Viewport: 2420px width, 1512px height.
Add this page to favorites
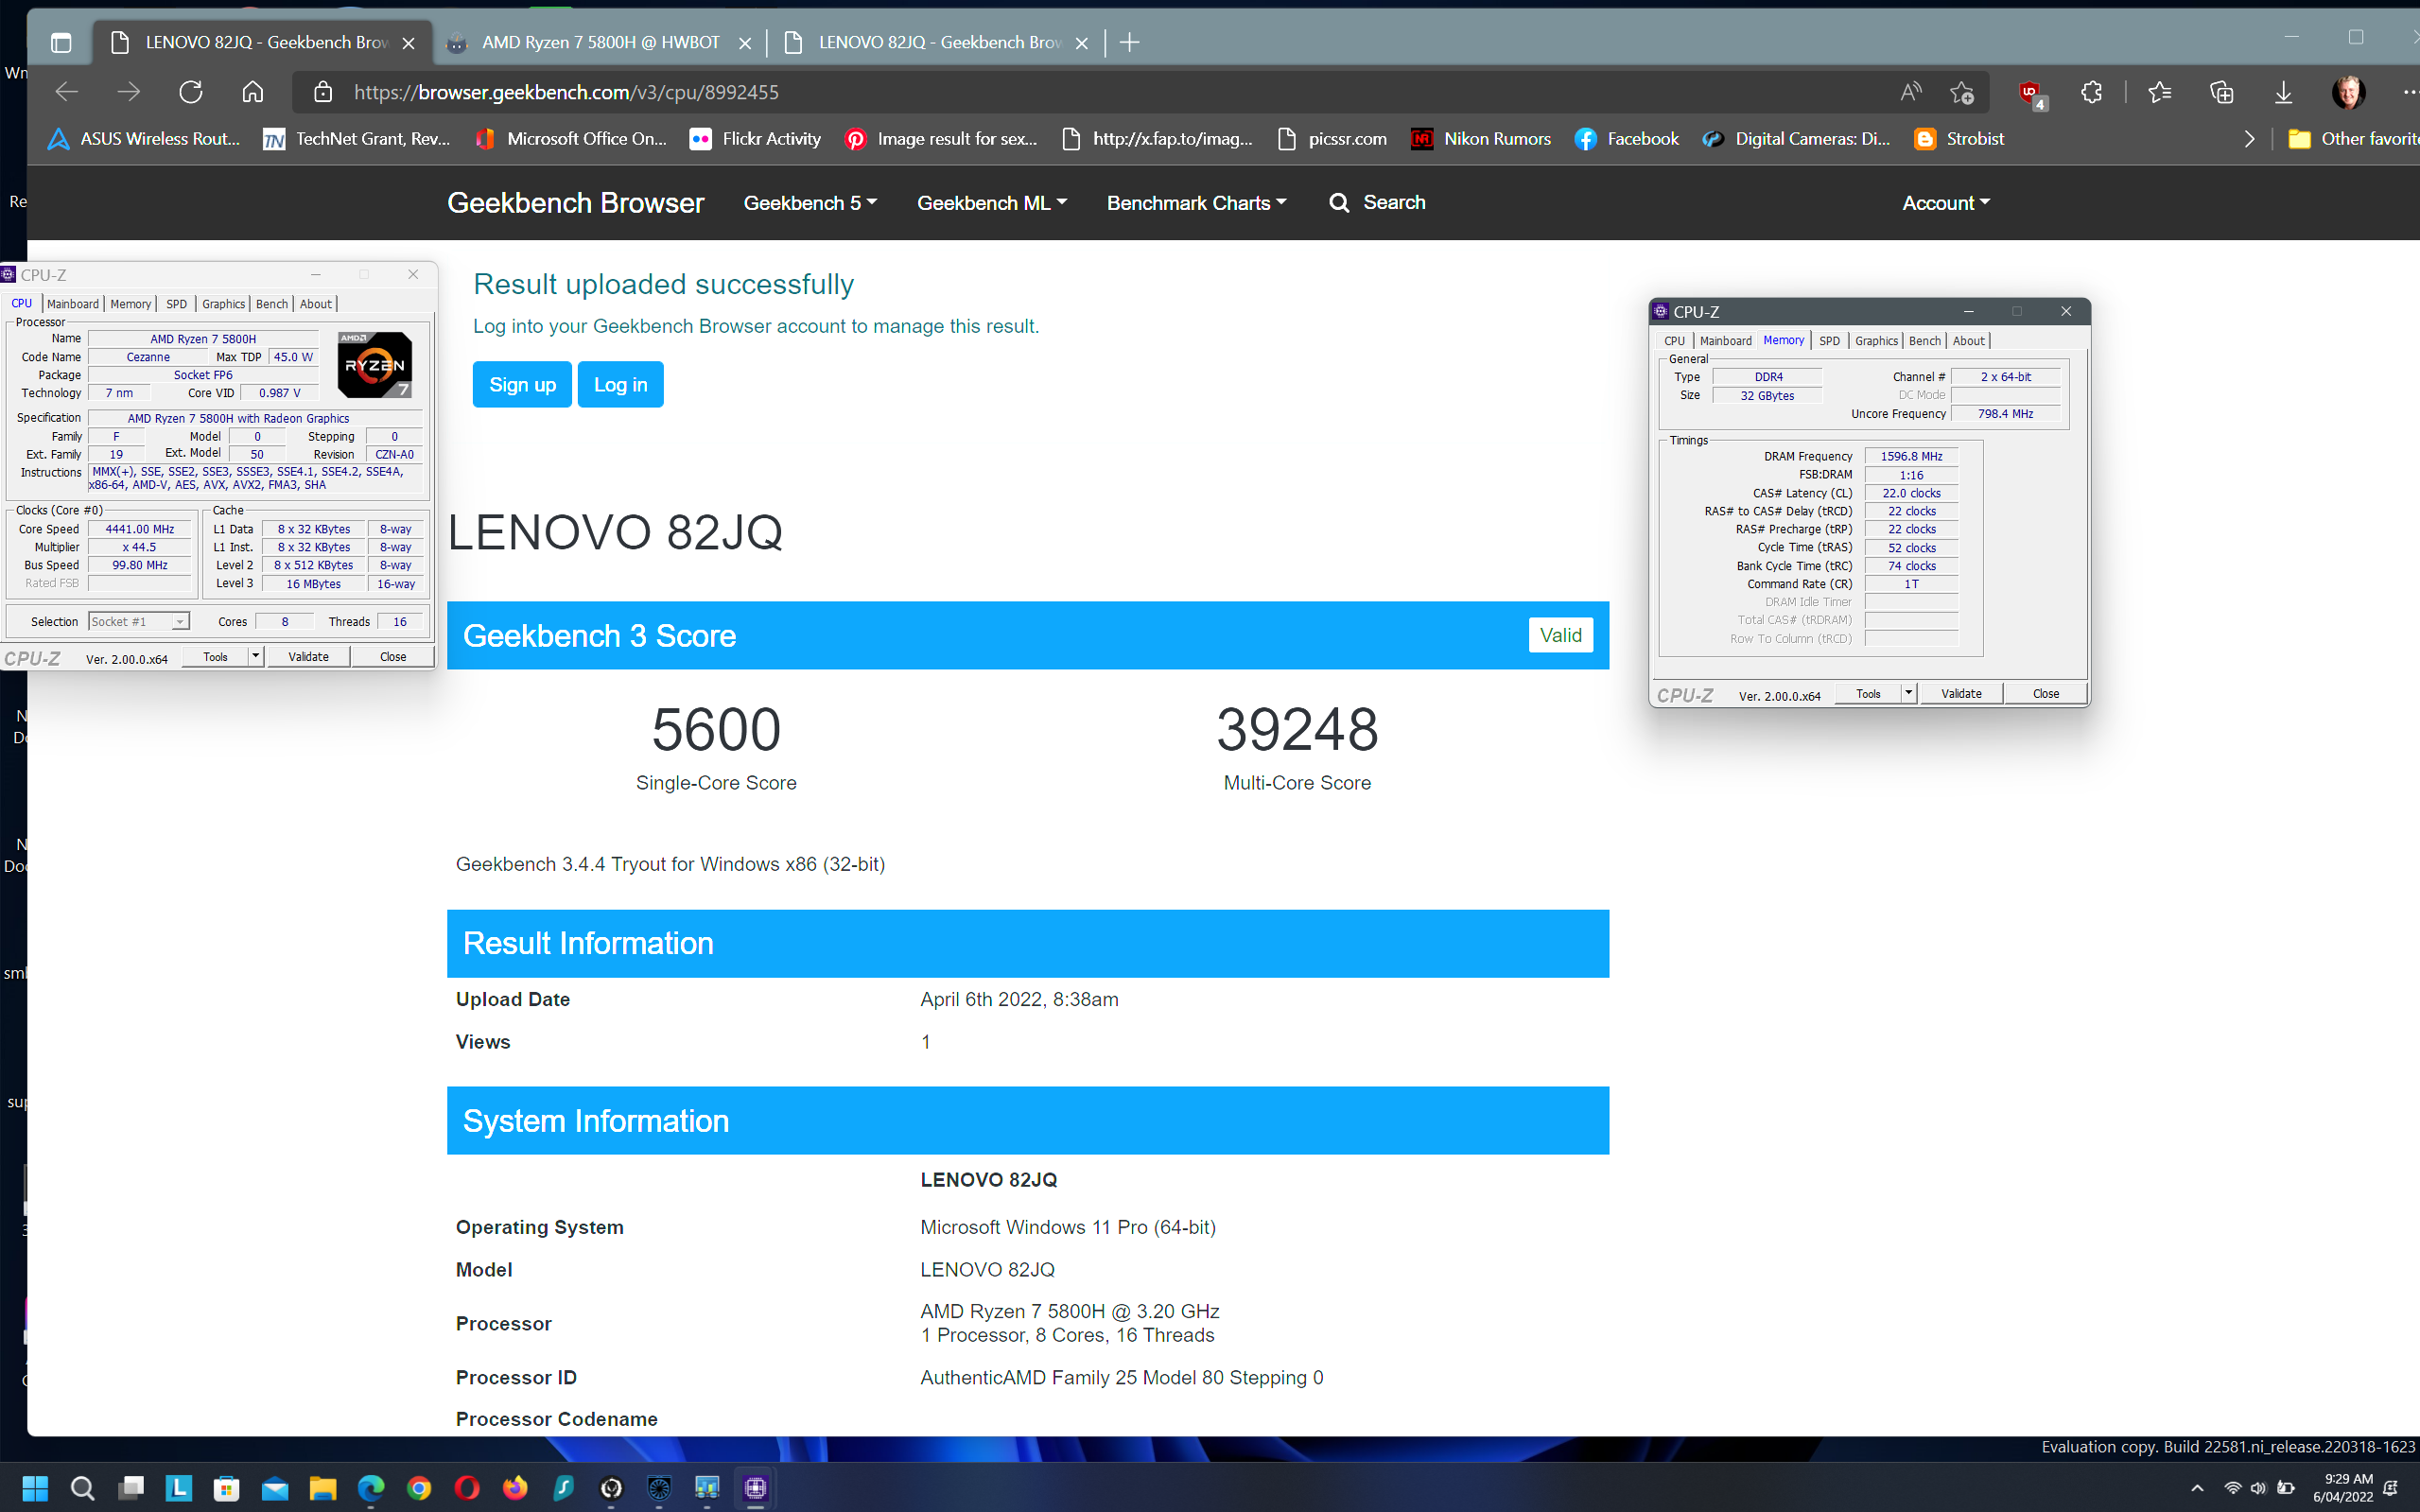coord(1961,92)
